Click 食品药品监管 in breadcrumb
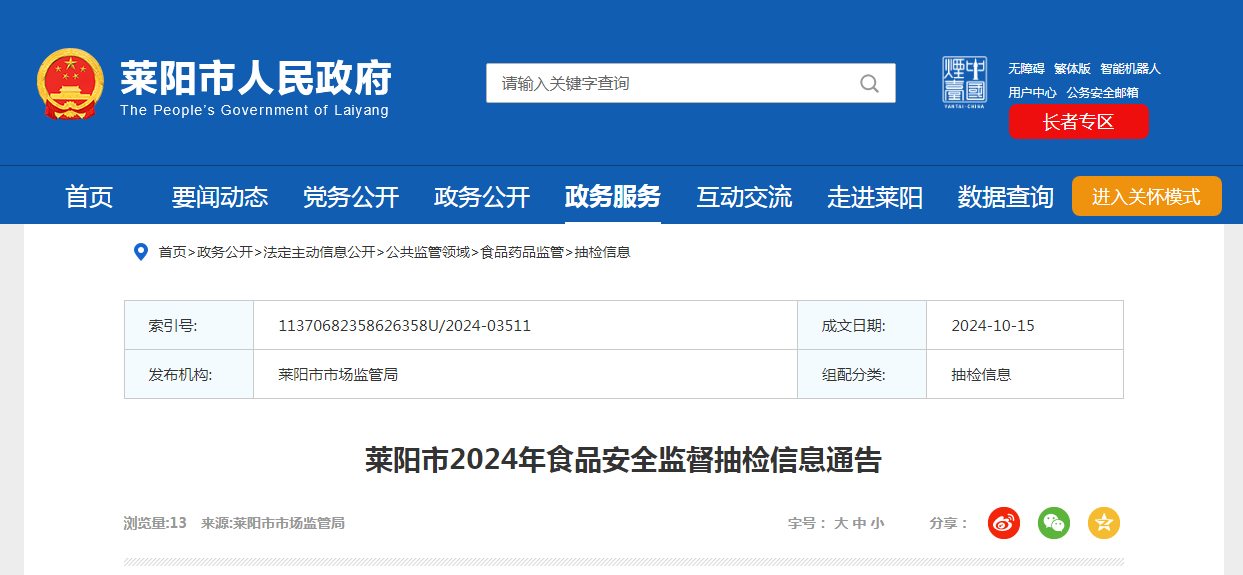 click(522, 252)
